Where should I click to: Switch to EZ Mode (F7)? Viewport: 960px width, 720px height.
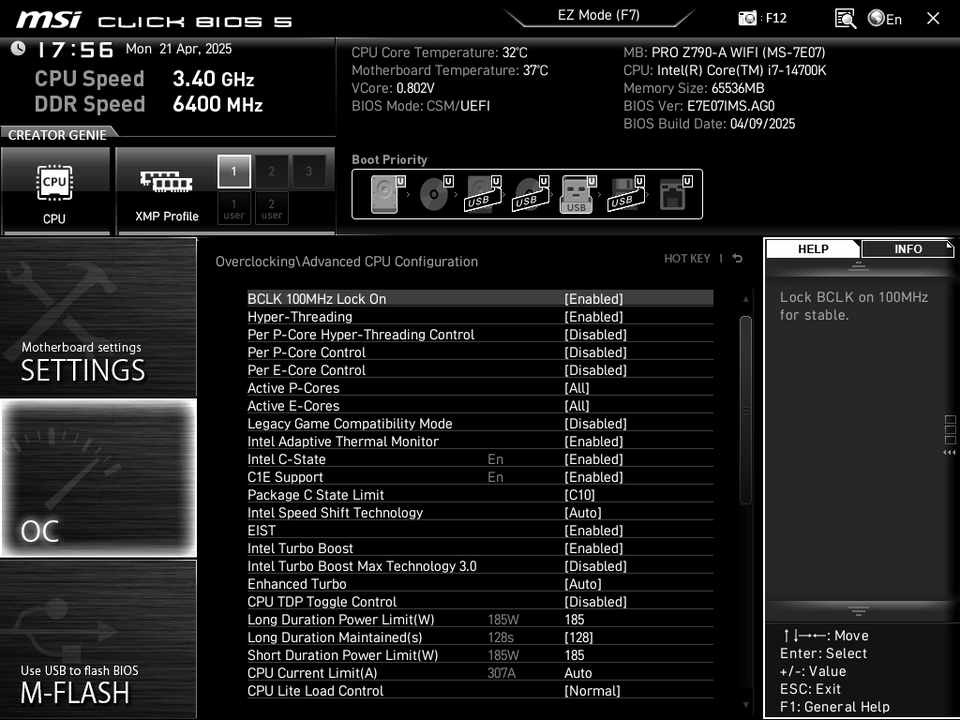(x=598, y=15)
